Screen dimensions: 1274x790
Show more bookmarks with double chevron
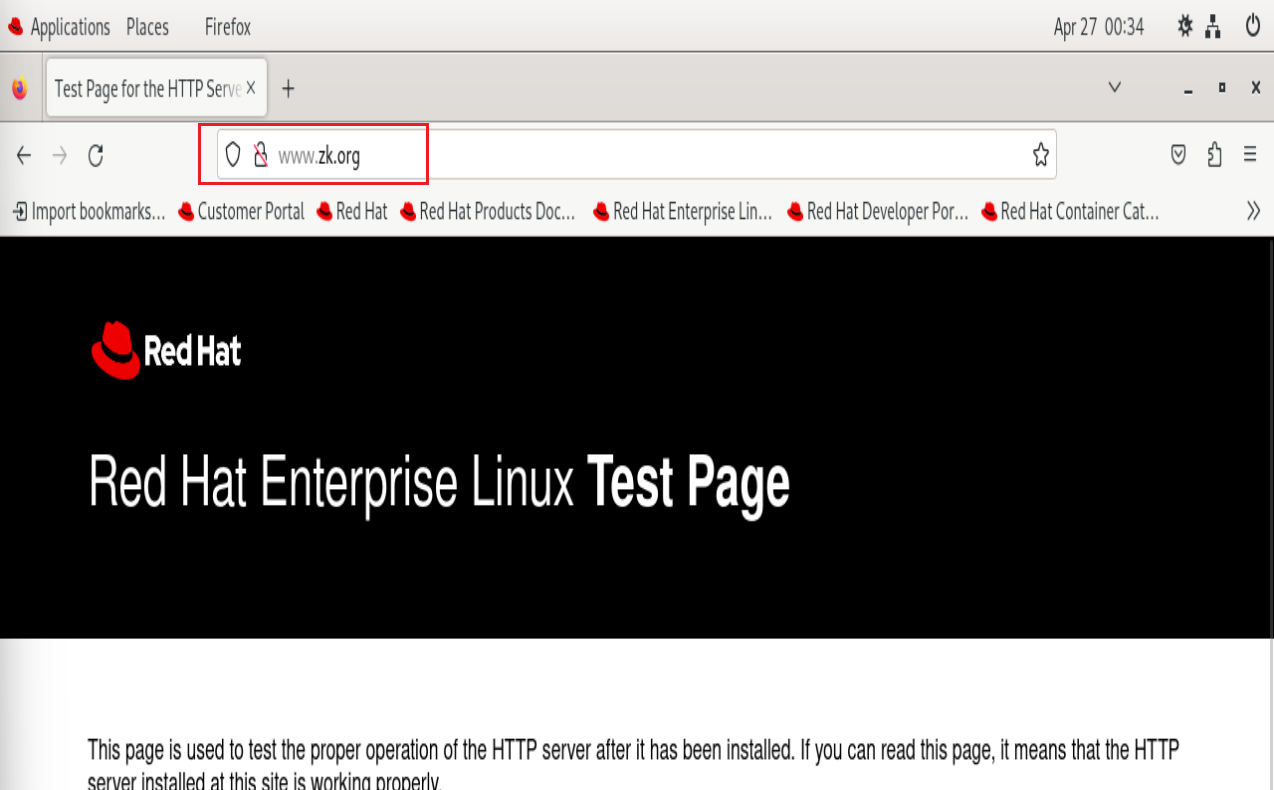point(1253,211)
